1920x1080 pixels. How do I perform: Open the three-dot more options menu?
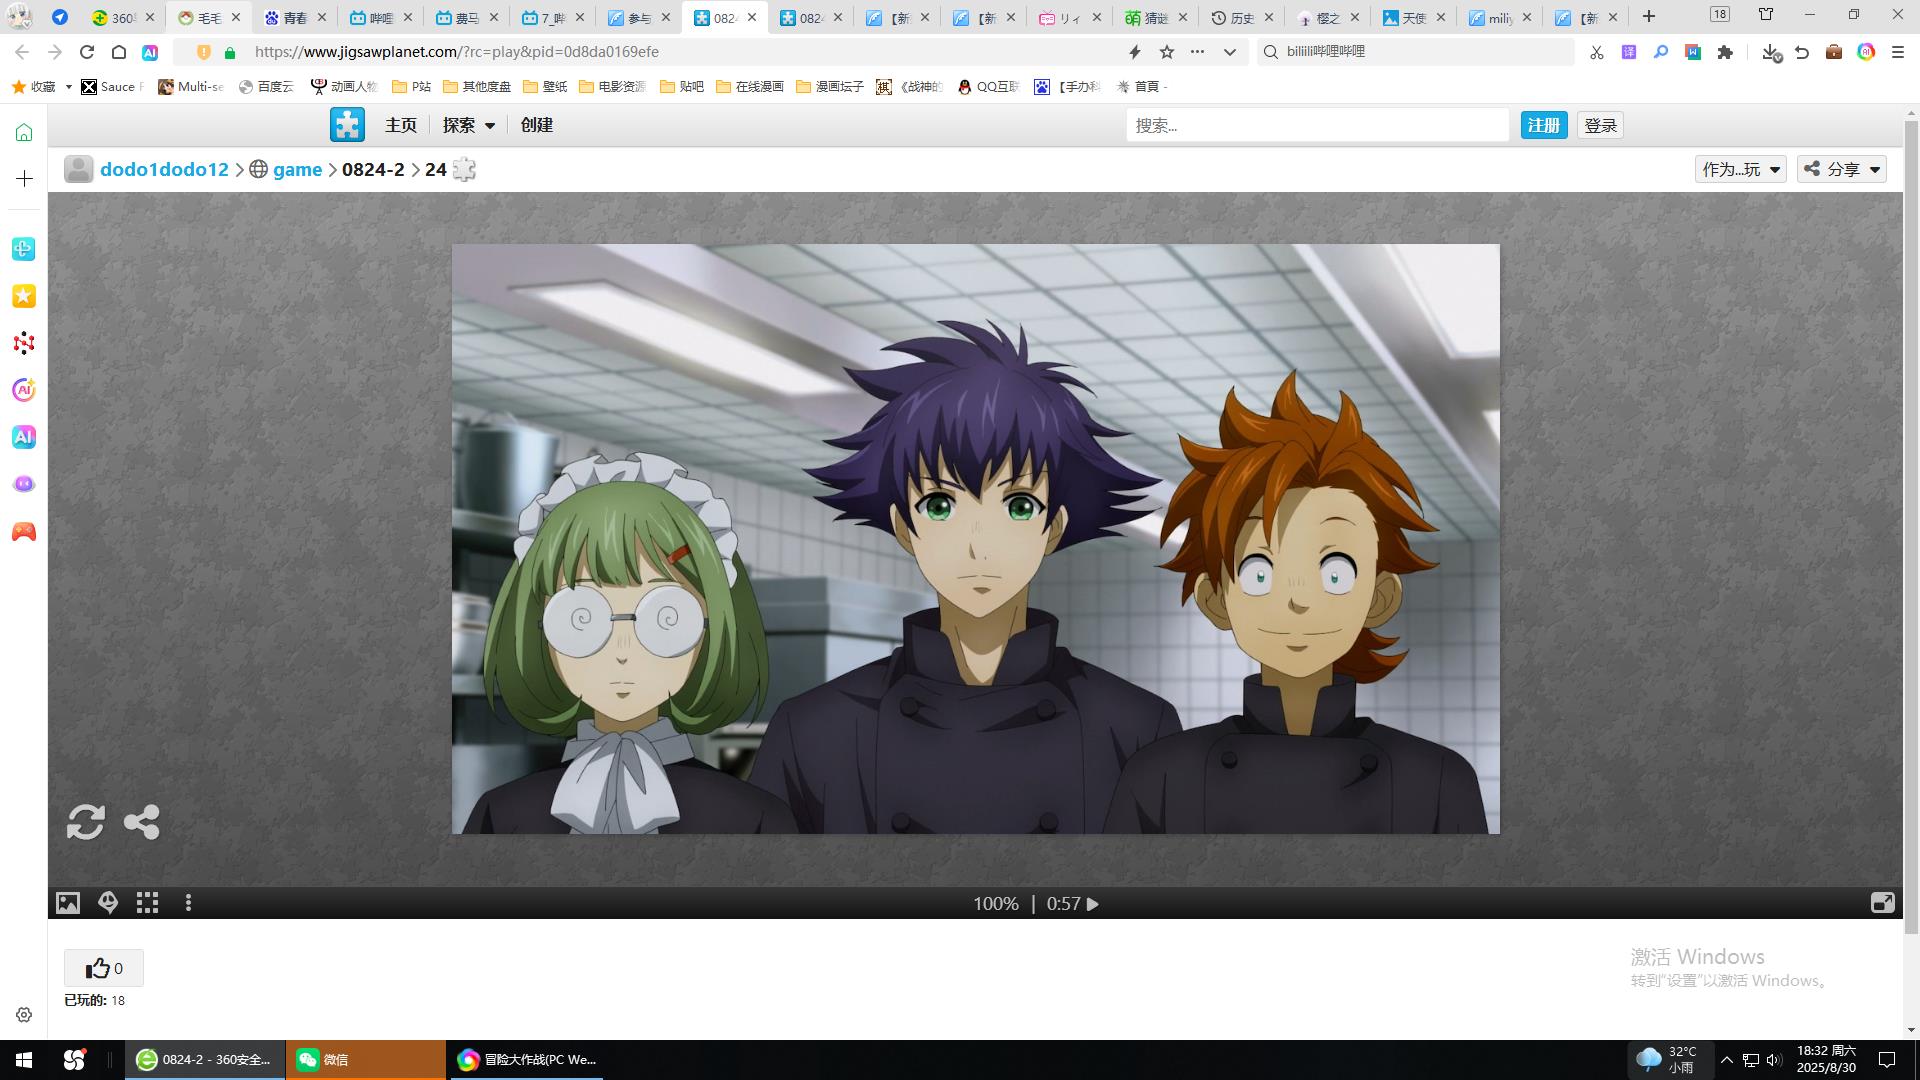188,903
